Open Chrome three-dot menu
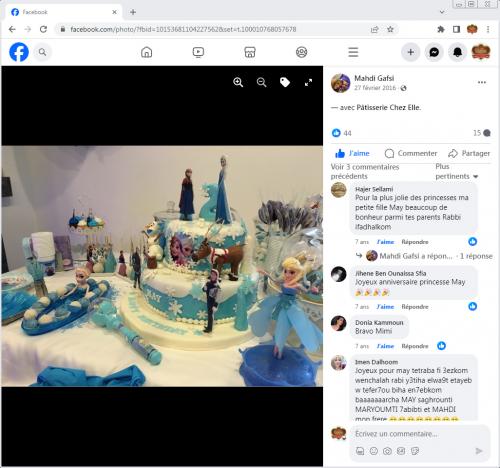 pyautogui.click(x=488, y=29)
